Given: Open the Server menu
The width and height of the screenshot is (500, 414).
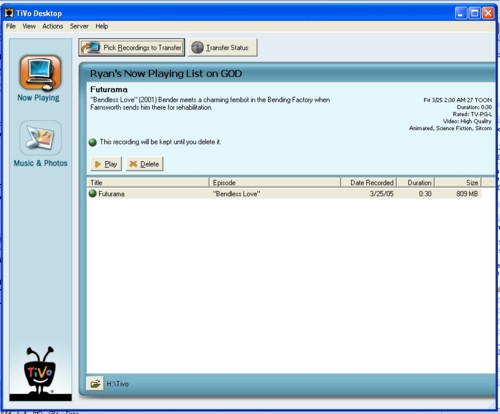Looking at the screenshot, I should click(x=79, y=26).
